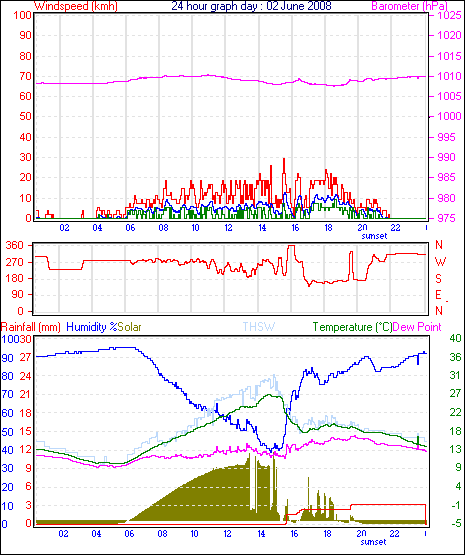Click the 40 temperature scale value
The height and width of the screenshot is (556, 465).
[455, 338]
